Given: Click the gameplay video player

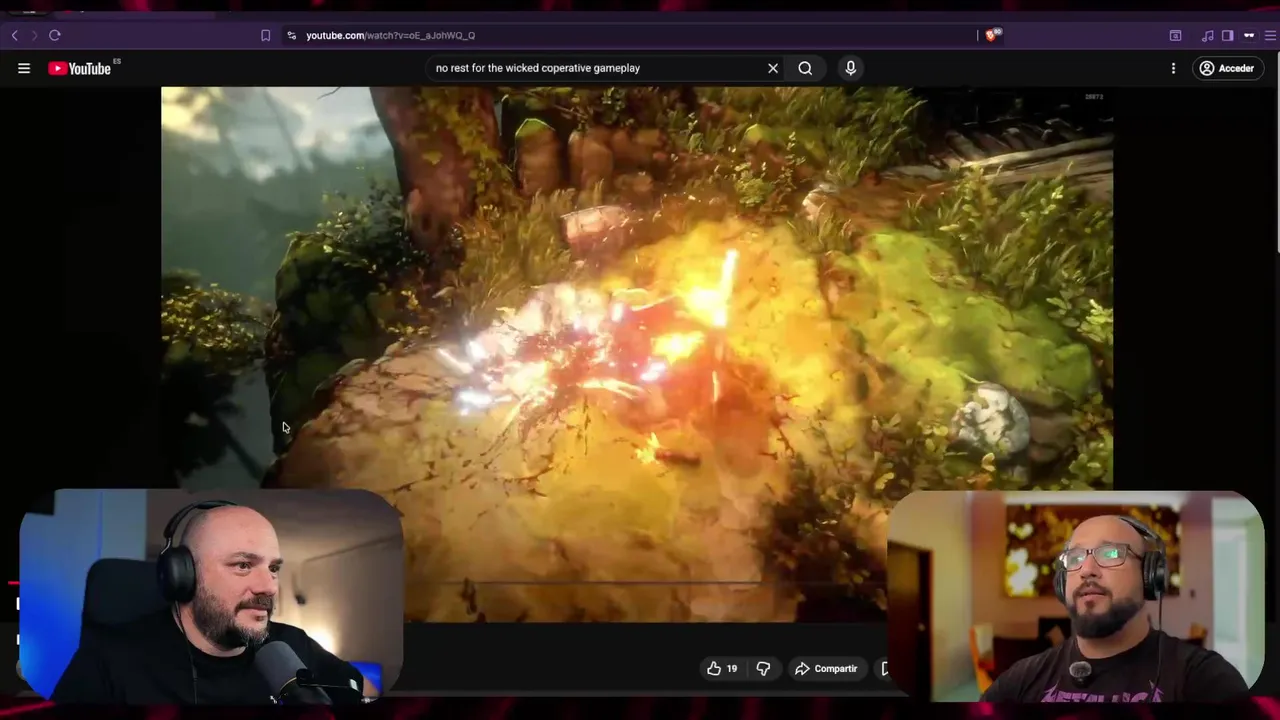Looking at the screenshot, I should point(637,354).
